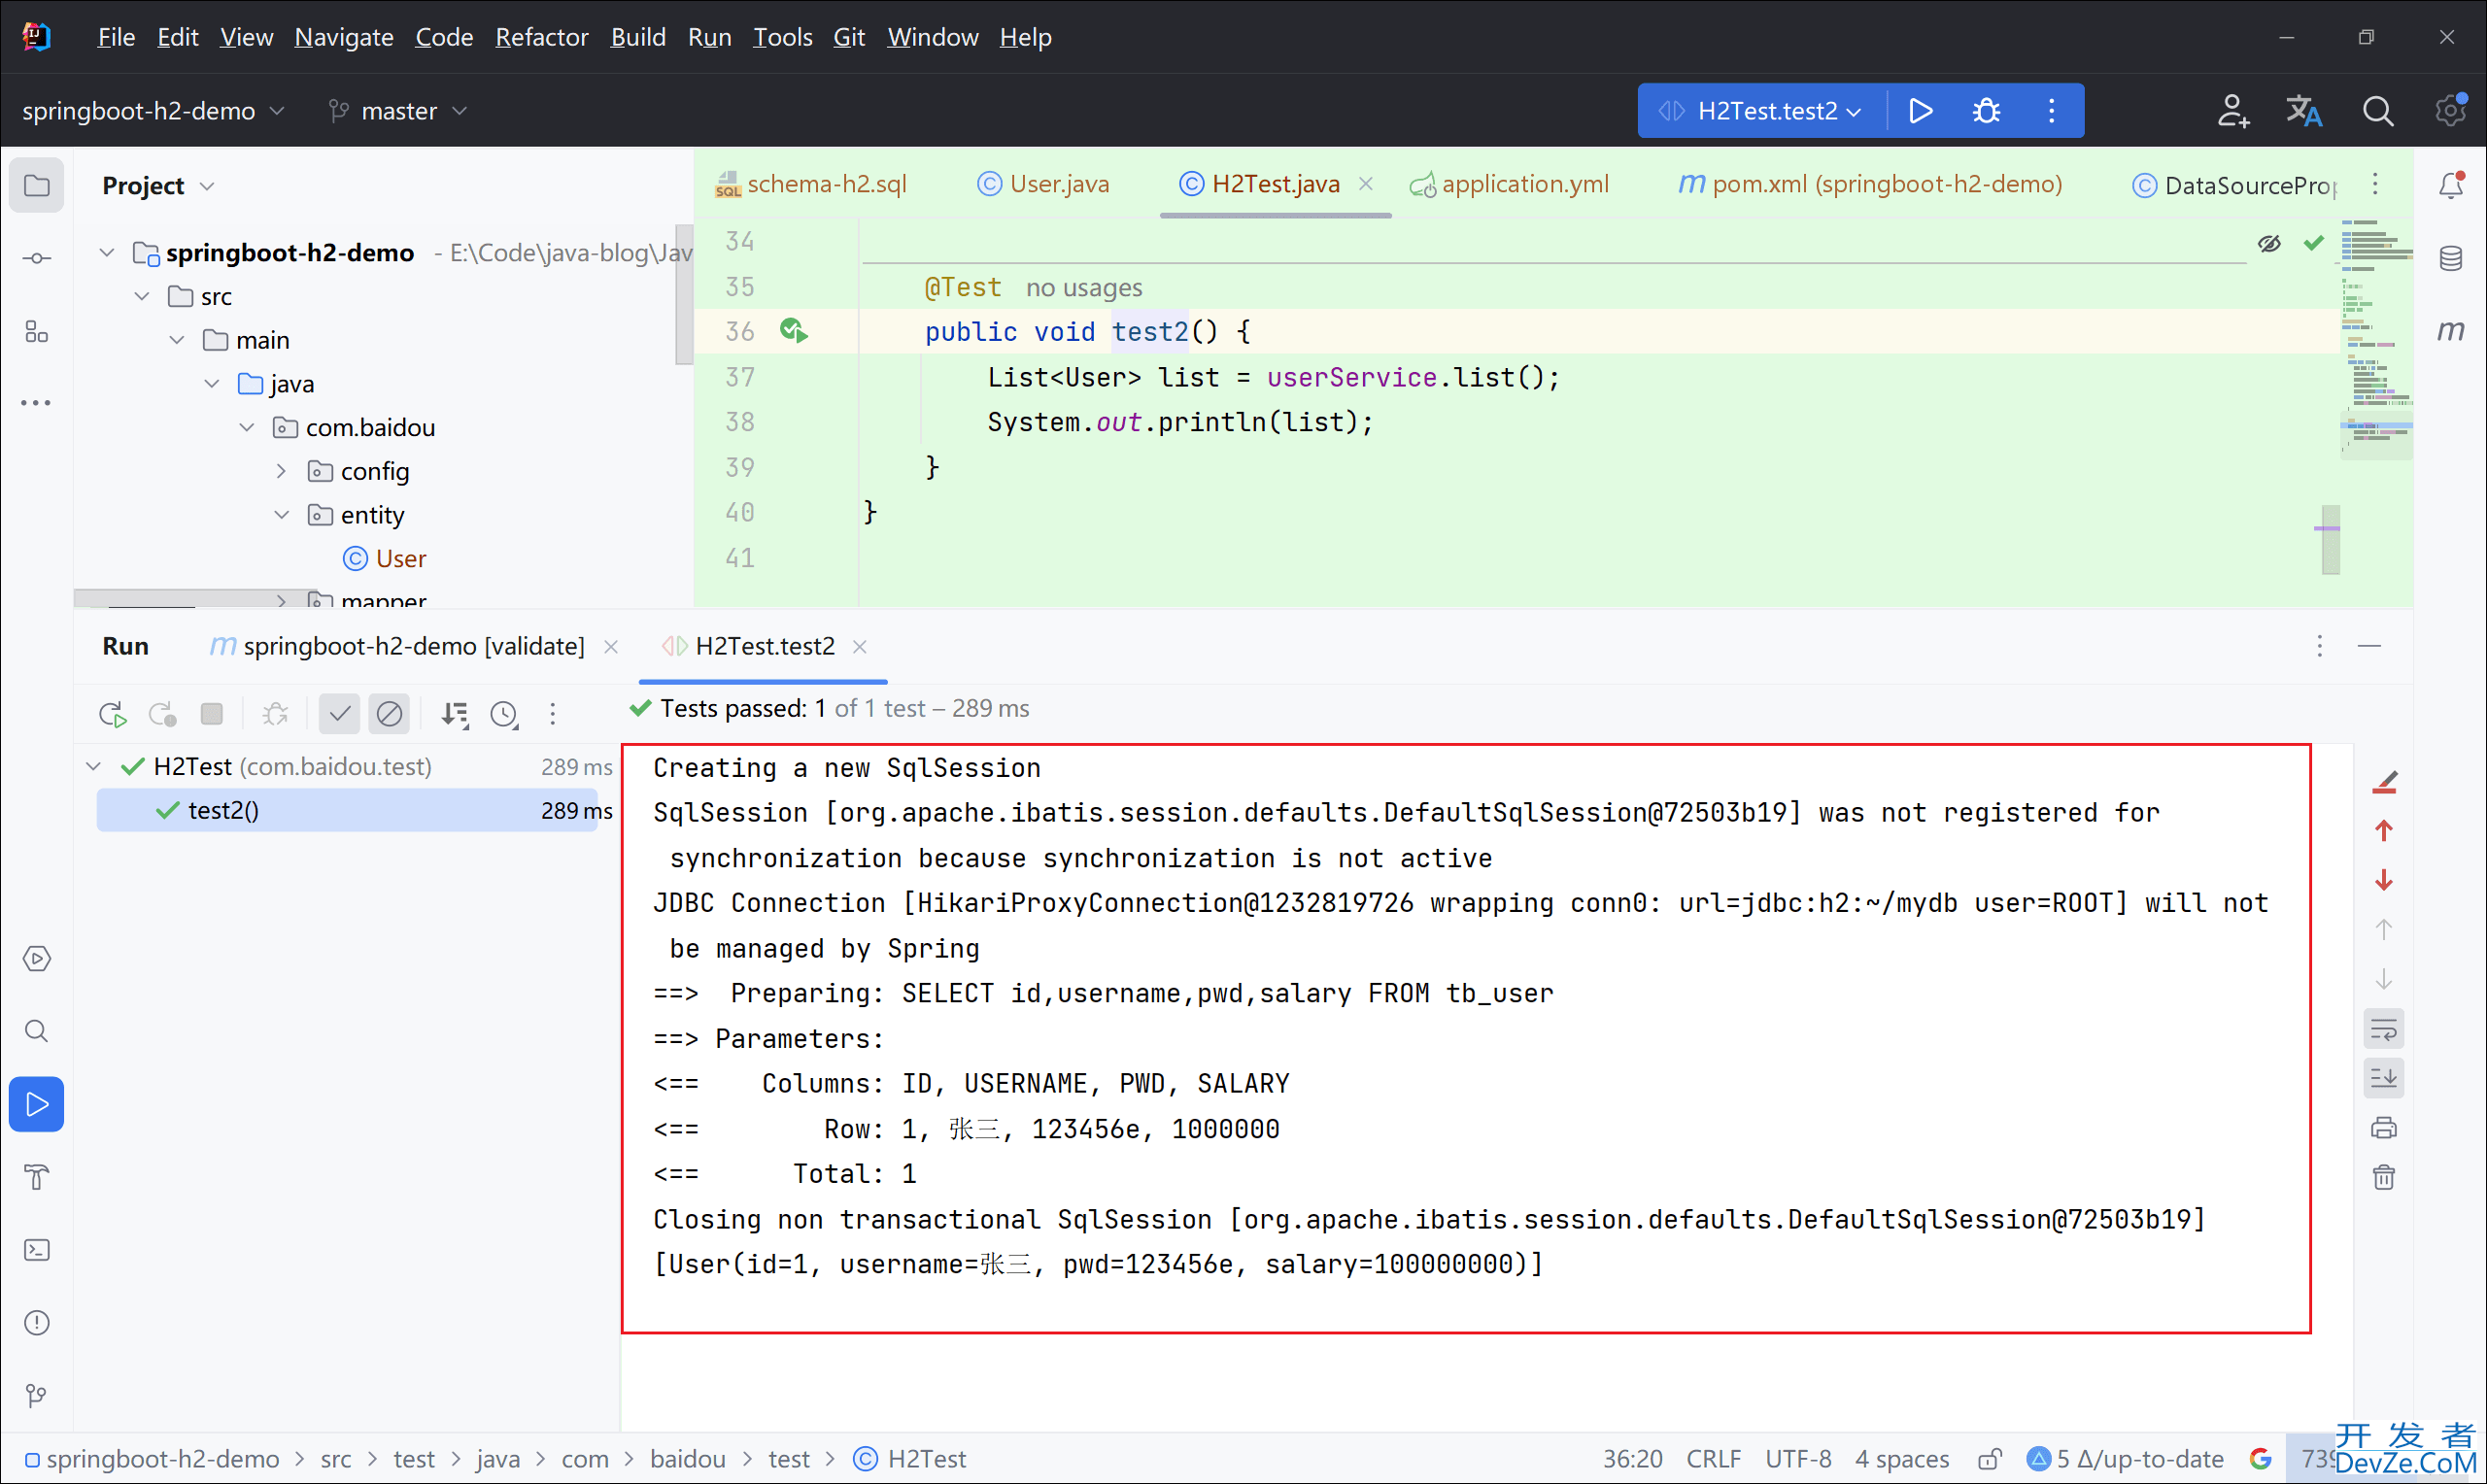2487x1484 pixels.
Task: Sort test results alphabetically
Action: [x=455, y=714]
